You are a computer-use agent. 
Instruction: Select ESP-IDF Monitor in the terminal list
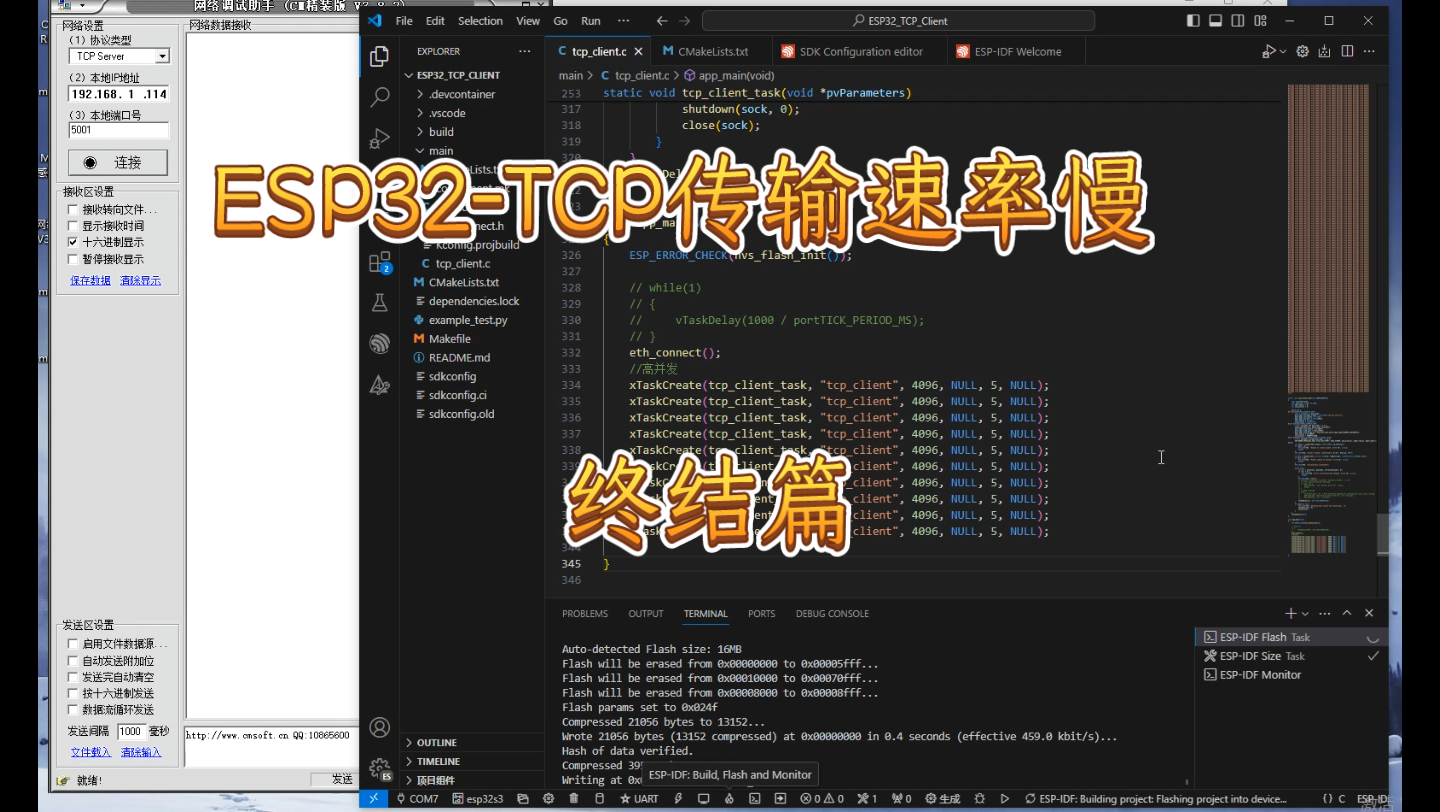[x=1260, y=675]
